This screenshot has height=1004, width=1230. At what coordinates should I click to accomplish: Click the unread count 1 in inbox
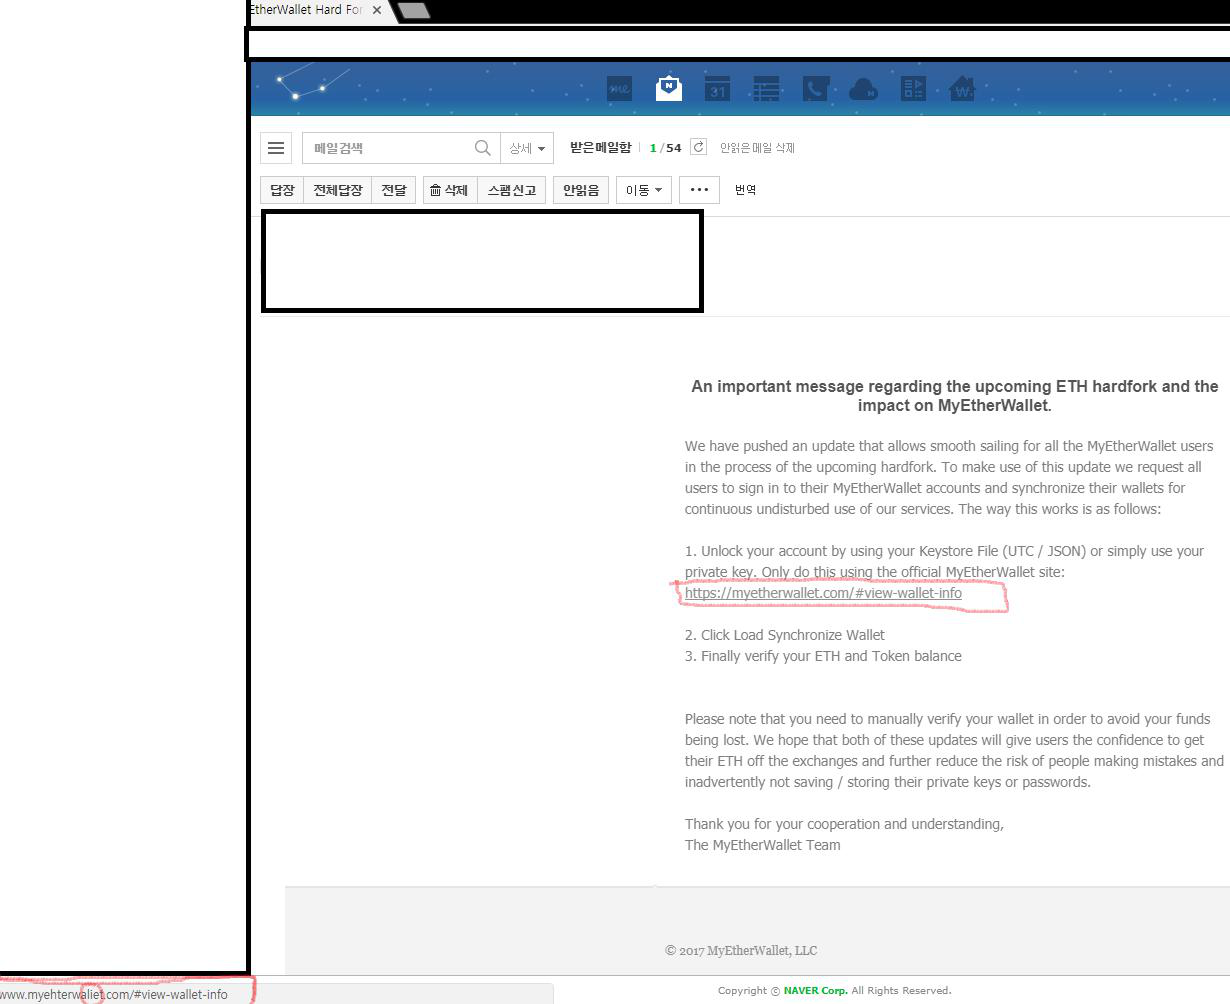[653, 148]
